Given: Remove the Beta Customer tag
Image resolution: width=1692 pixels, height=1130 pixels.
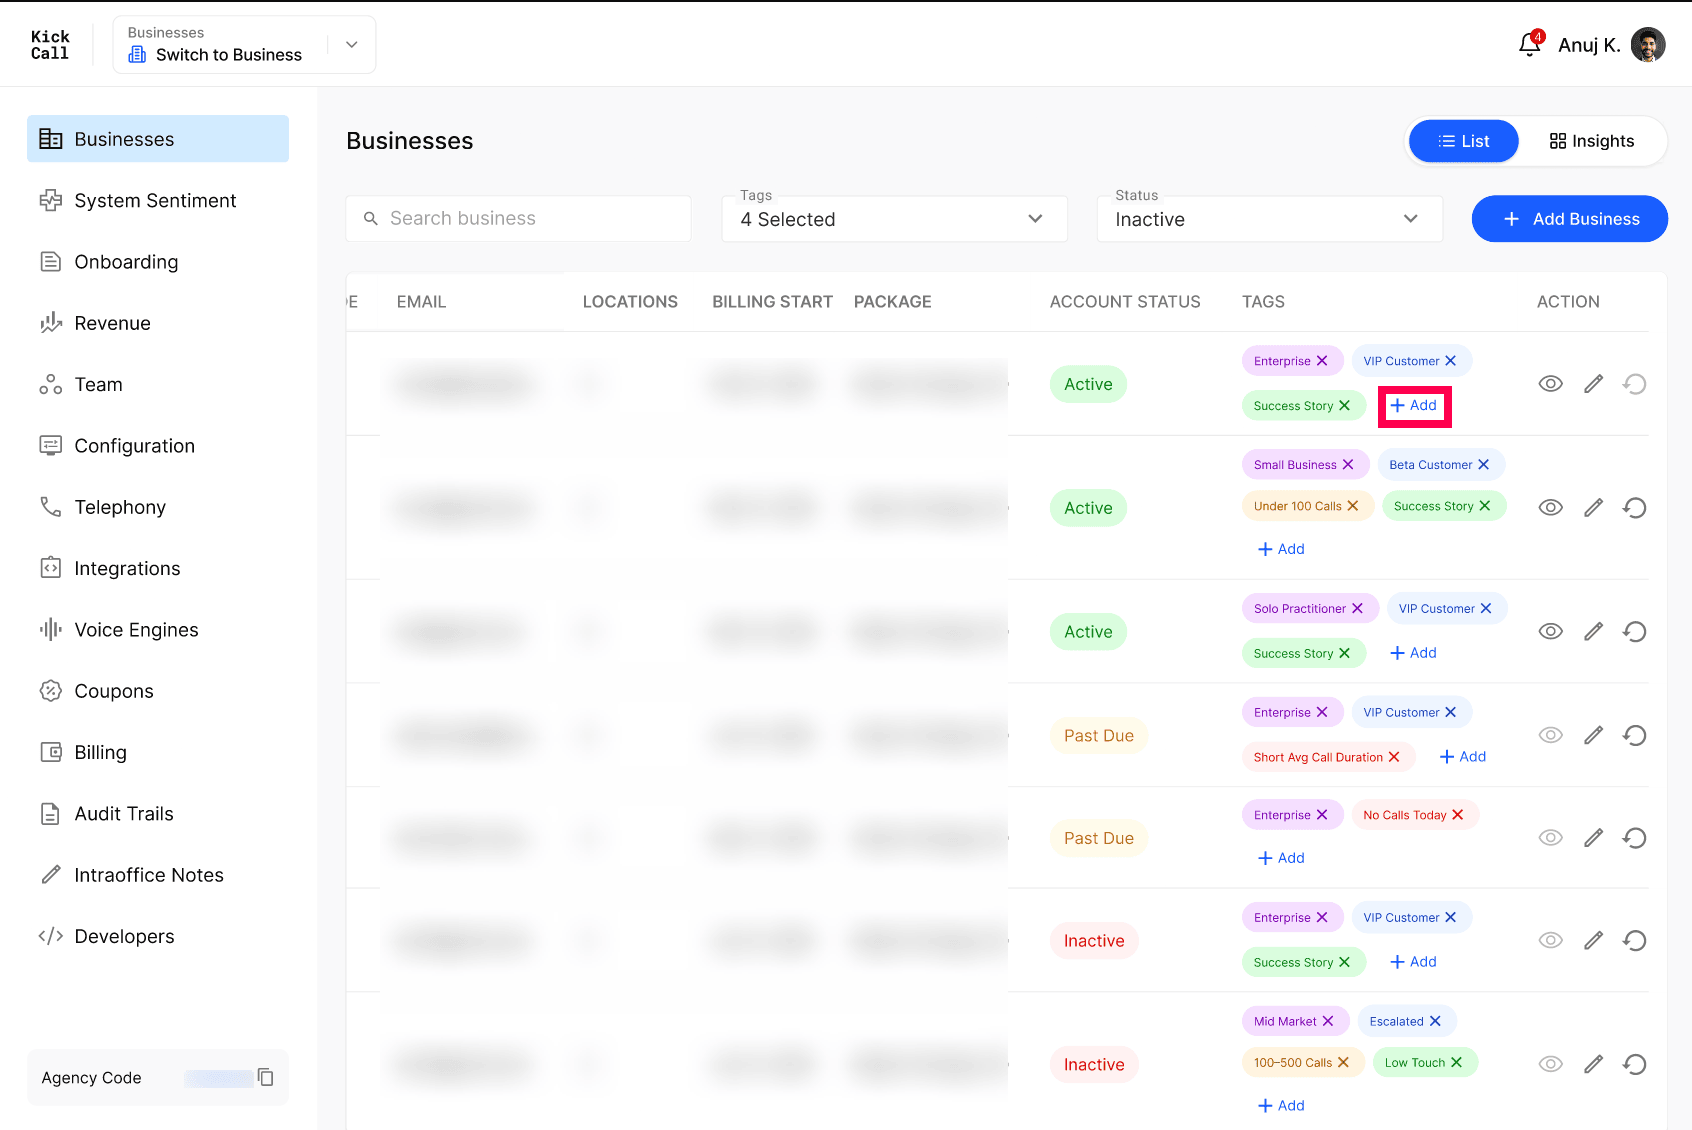Looking at the screenshot, I should 1484,464.
